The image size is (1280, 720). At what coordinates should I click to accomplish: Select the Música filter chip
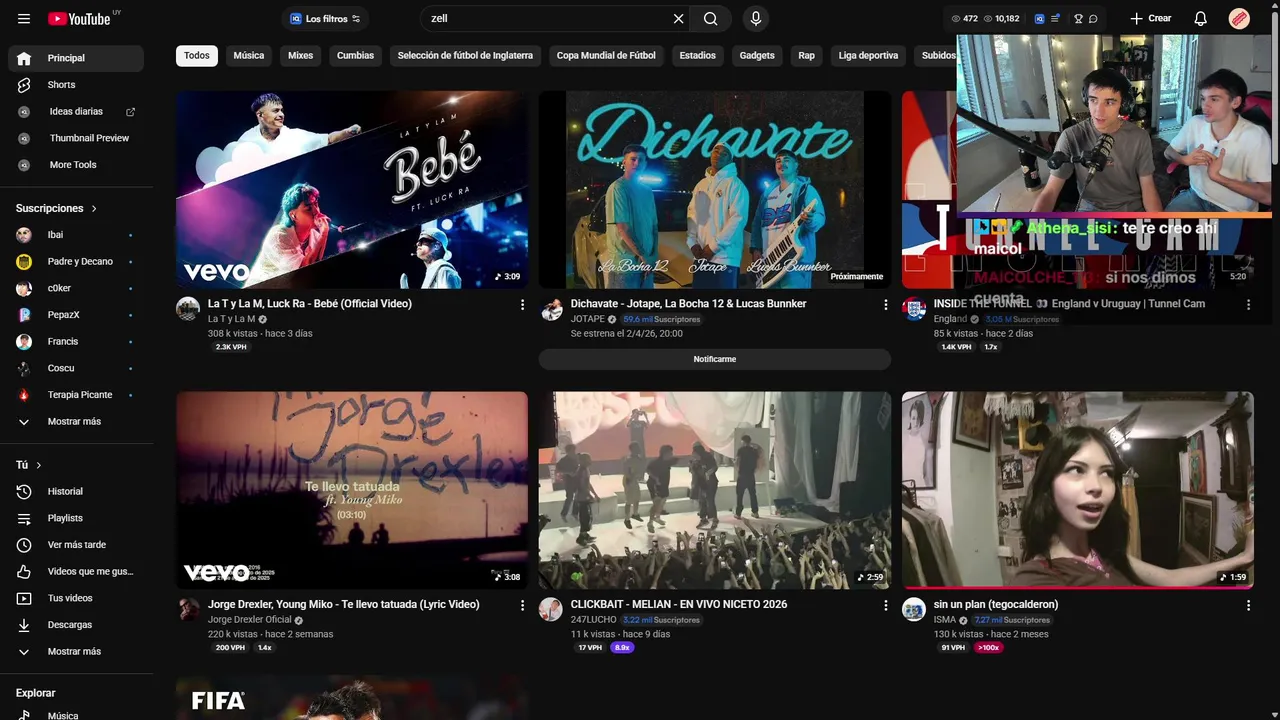coord(249,56)
